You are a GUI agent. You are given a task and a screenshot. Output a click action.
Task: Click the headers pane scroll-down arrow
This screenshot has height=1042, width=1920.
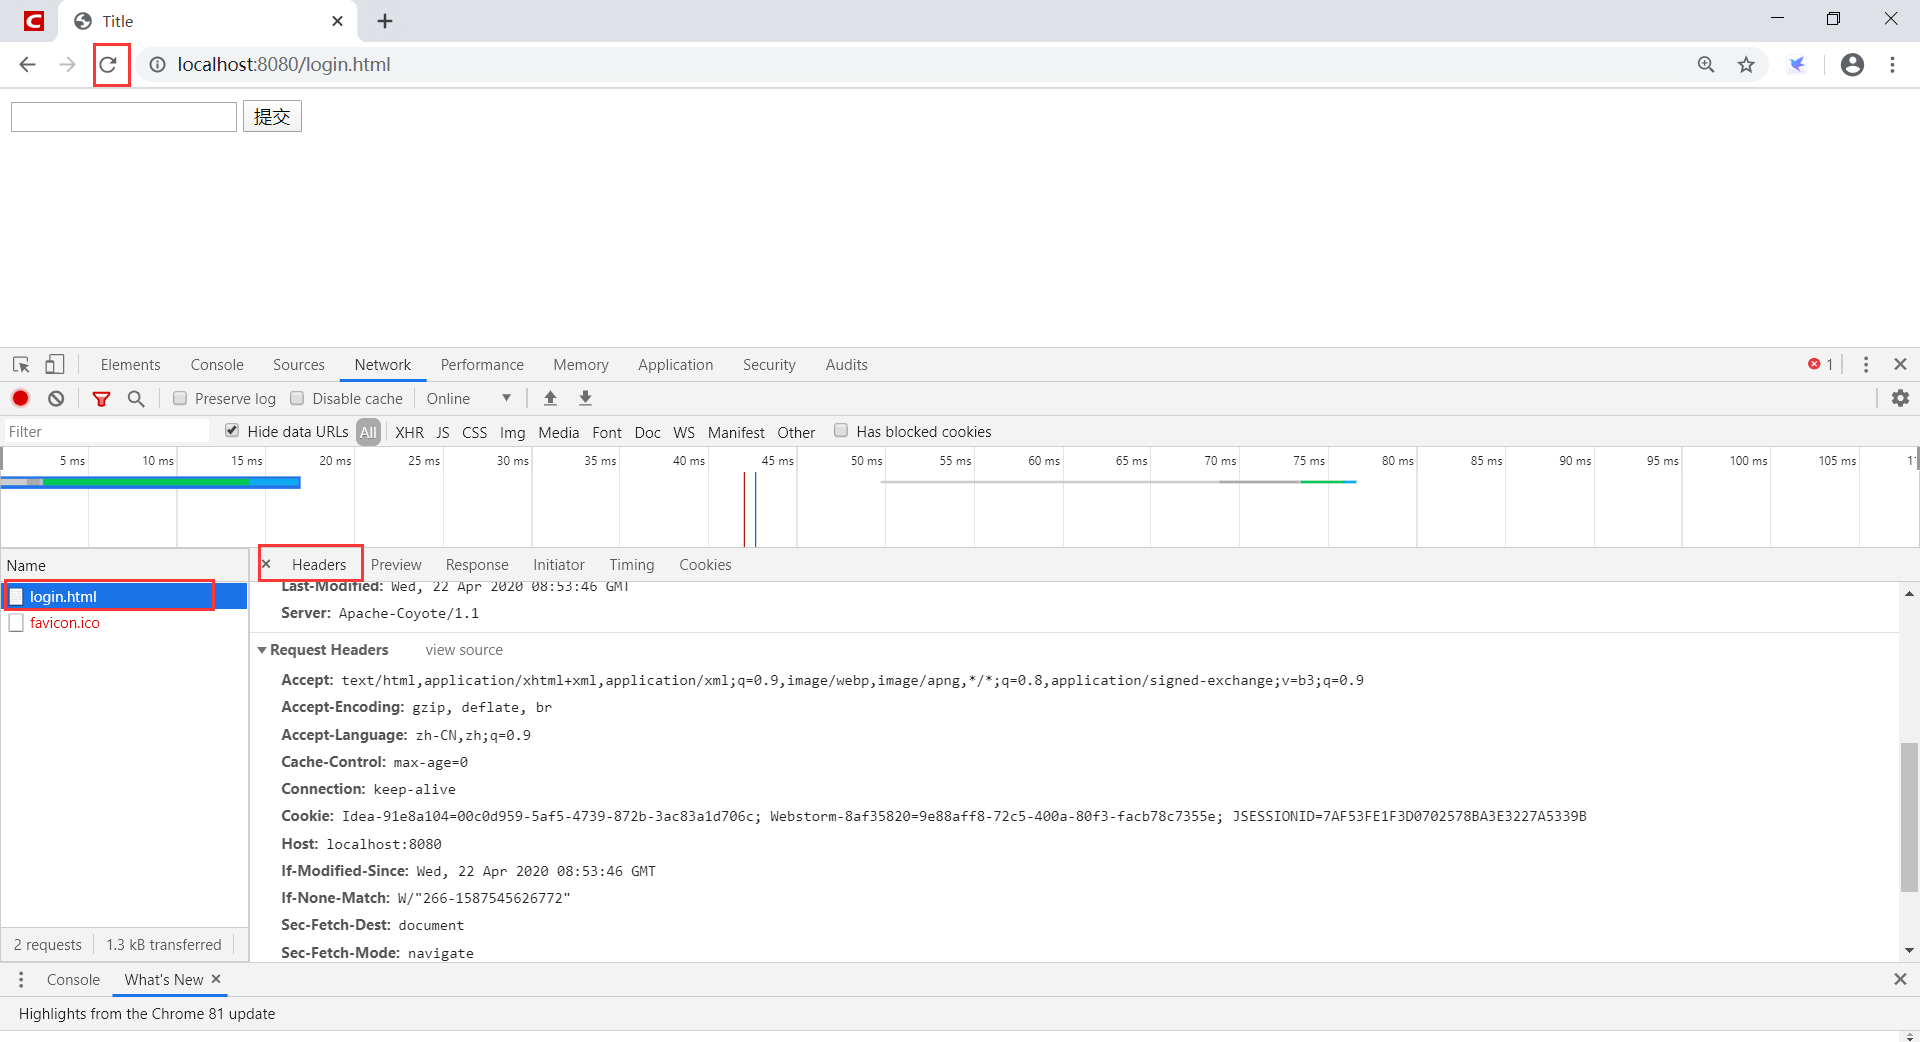pyautogui.click(x=1909, y=951)
